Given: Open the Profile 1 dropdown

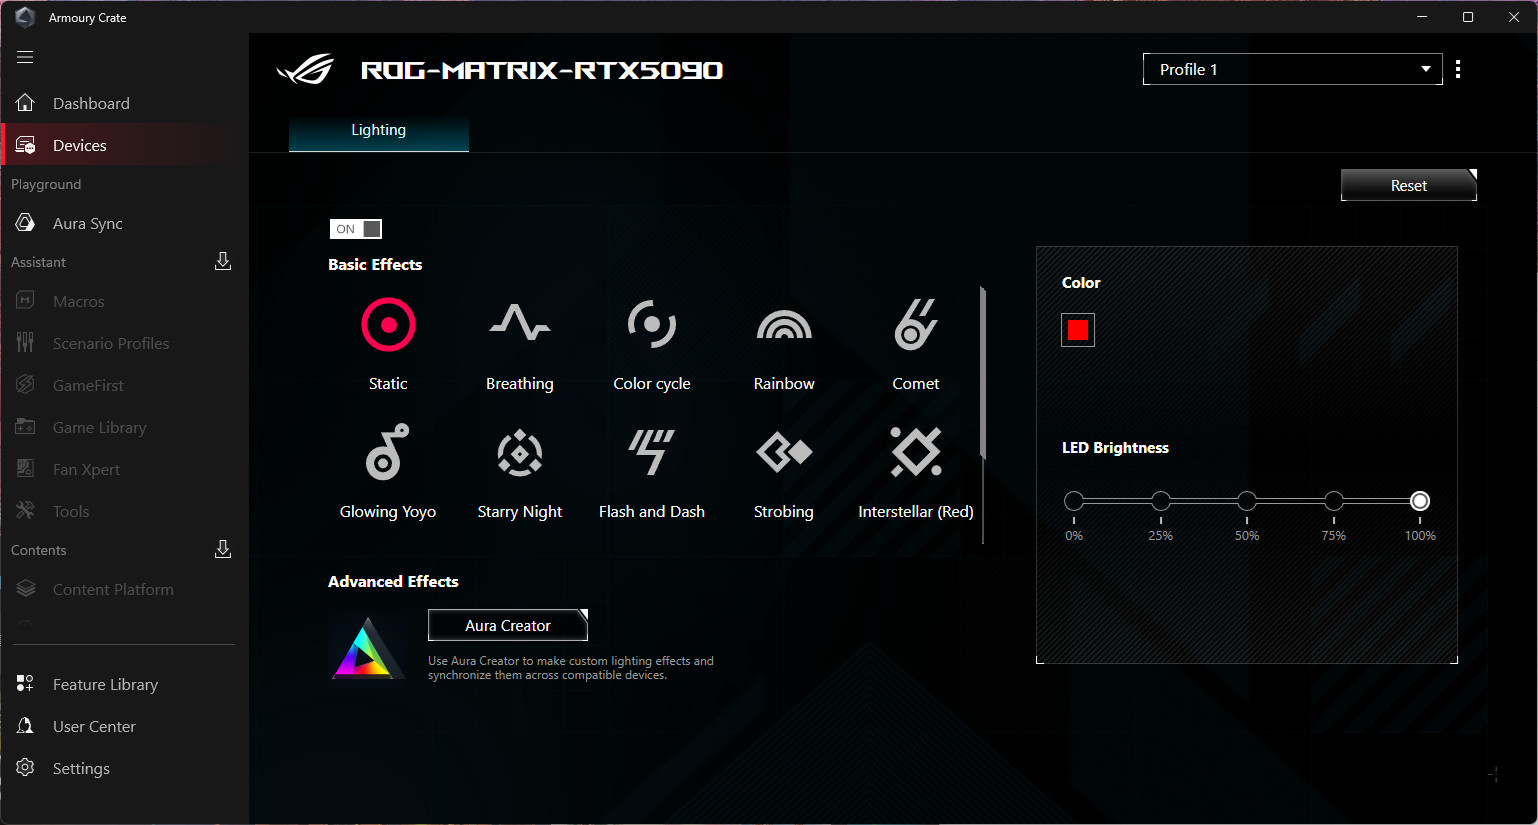Looking at the screenshot, I should coord(1292,69).
